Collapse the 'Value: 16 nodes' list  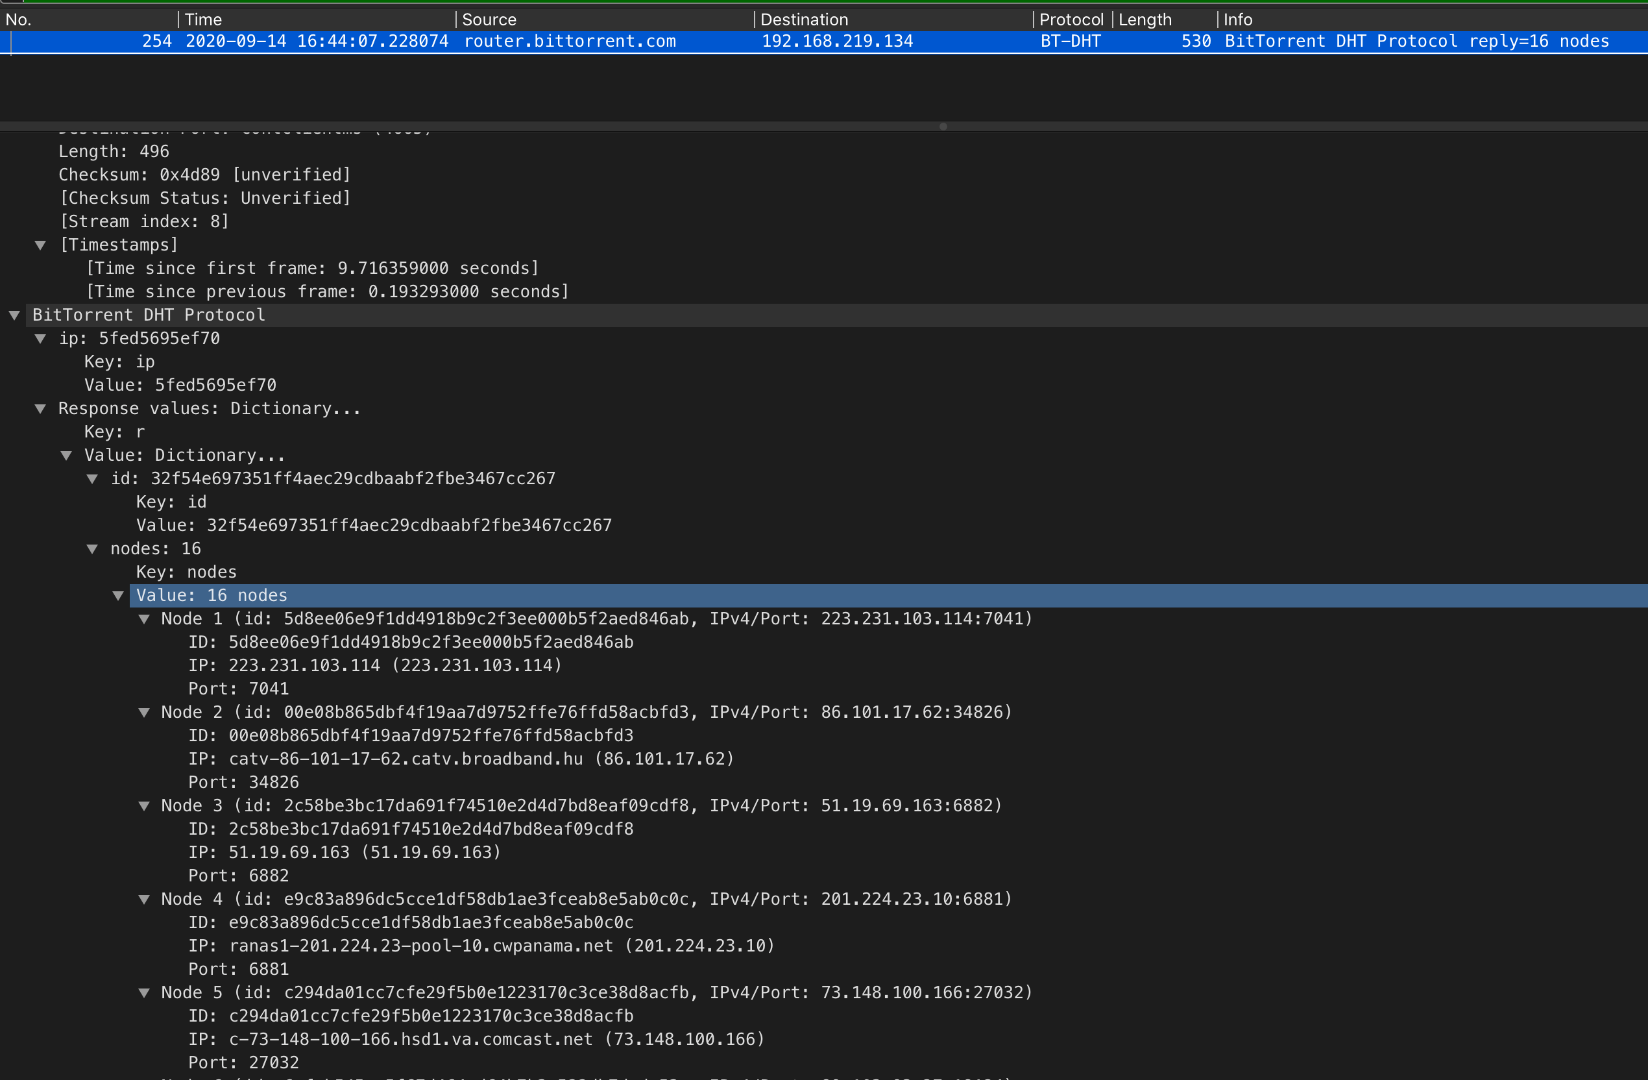coord(118,596)
